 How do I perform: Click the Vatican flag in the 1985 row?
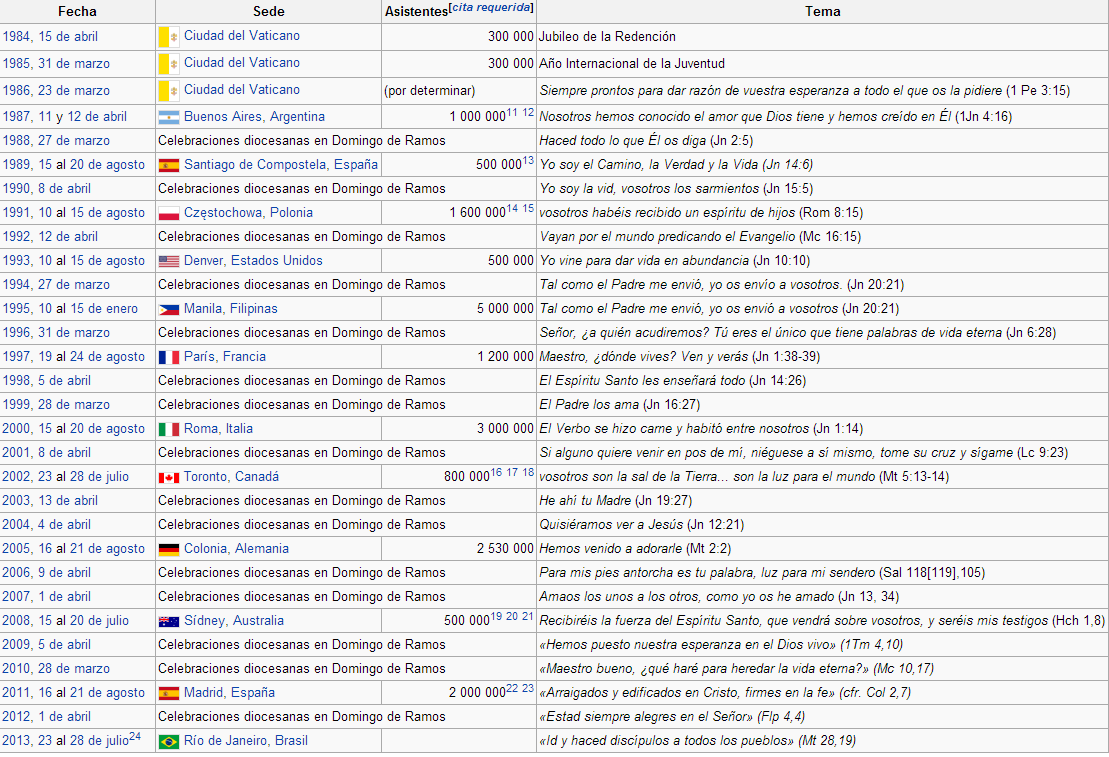(168, 64)
